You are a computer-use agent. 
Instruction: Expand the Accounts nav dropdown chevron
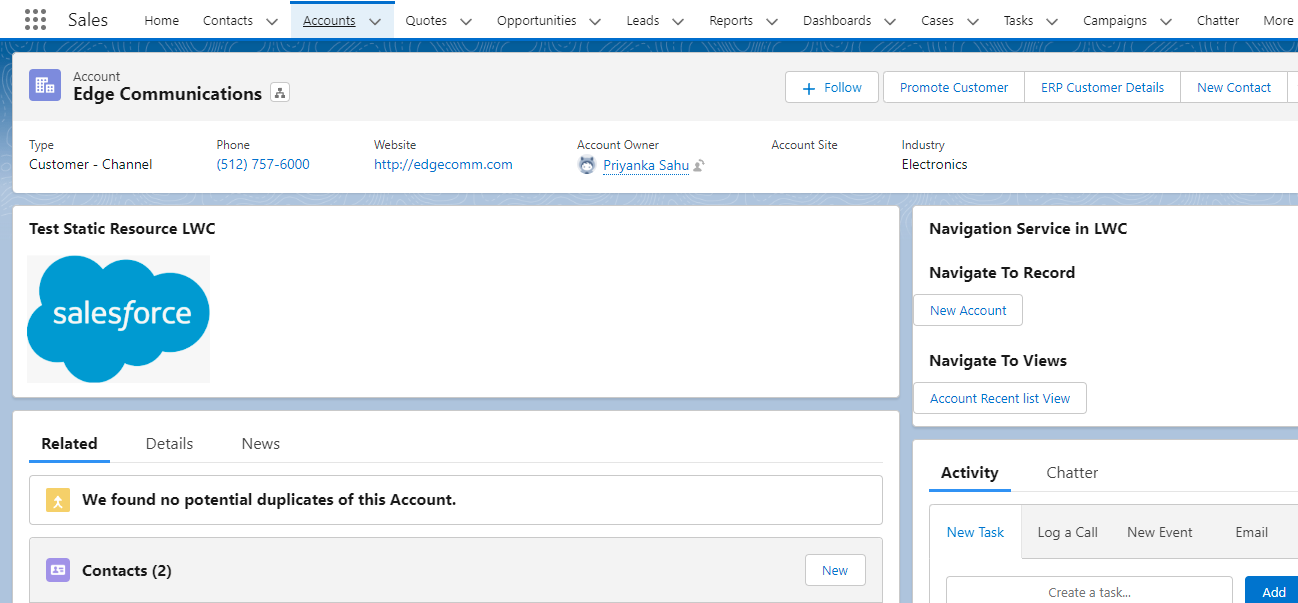(374, 21)
